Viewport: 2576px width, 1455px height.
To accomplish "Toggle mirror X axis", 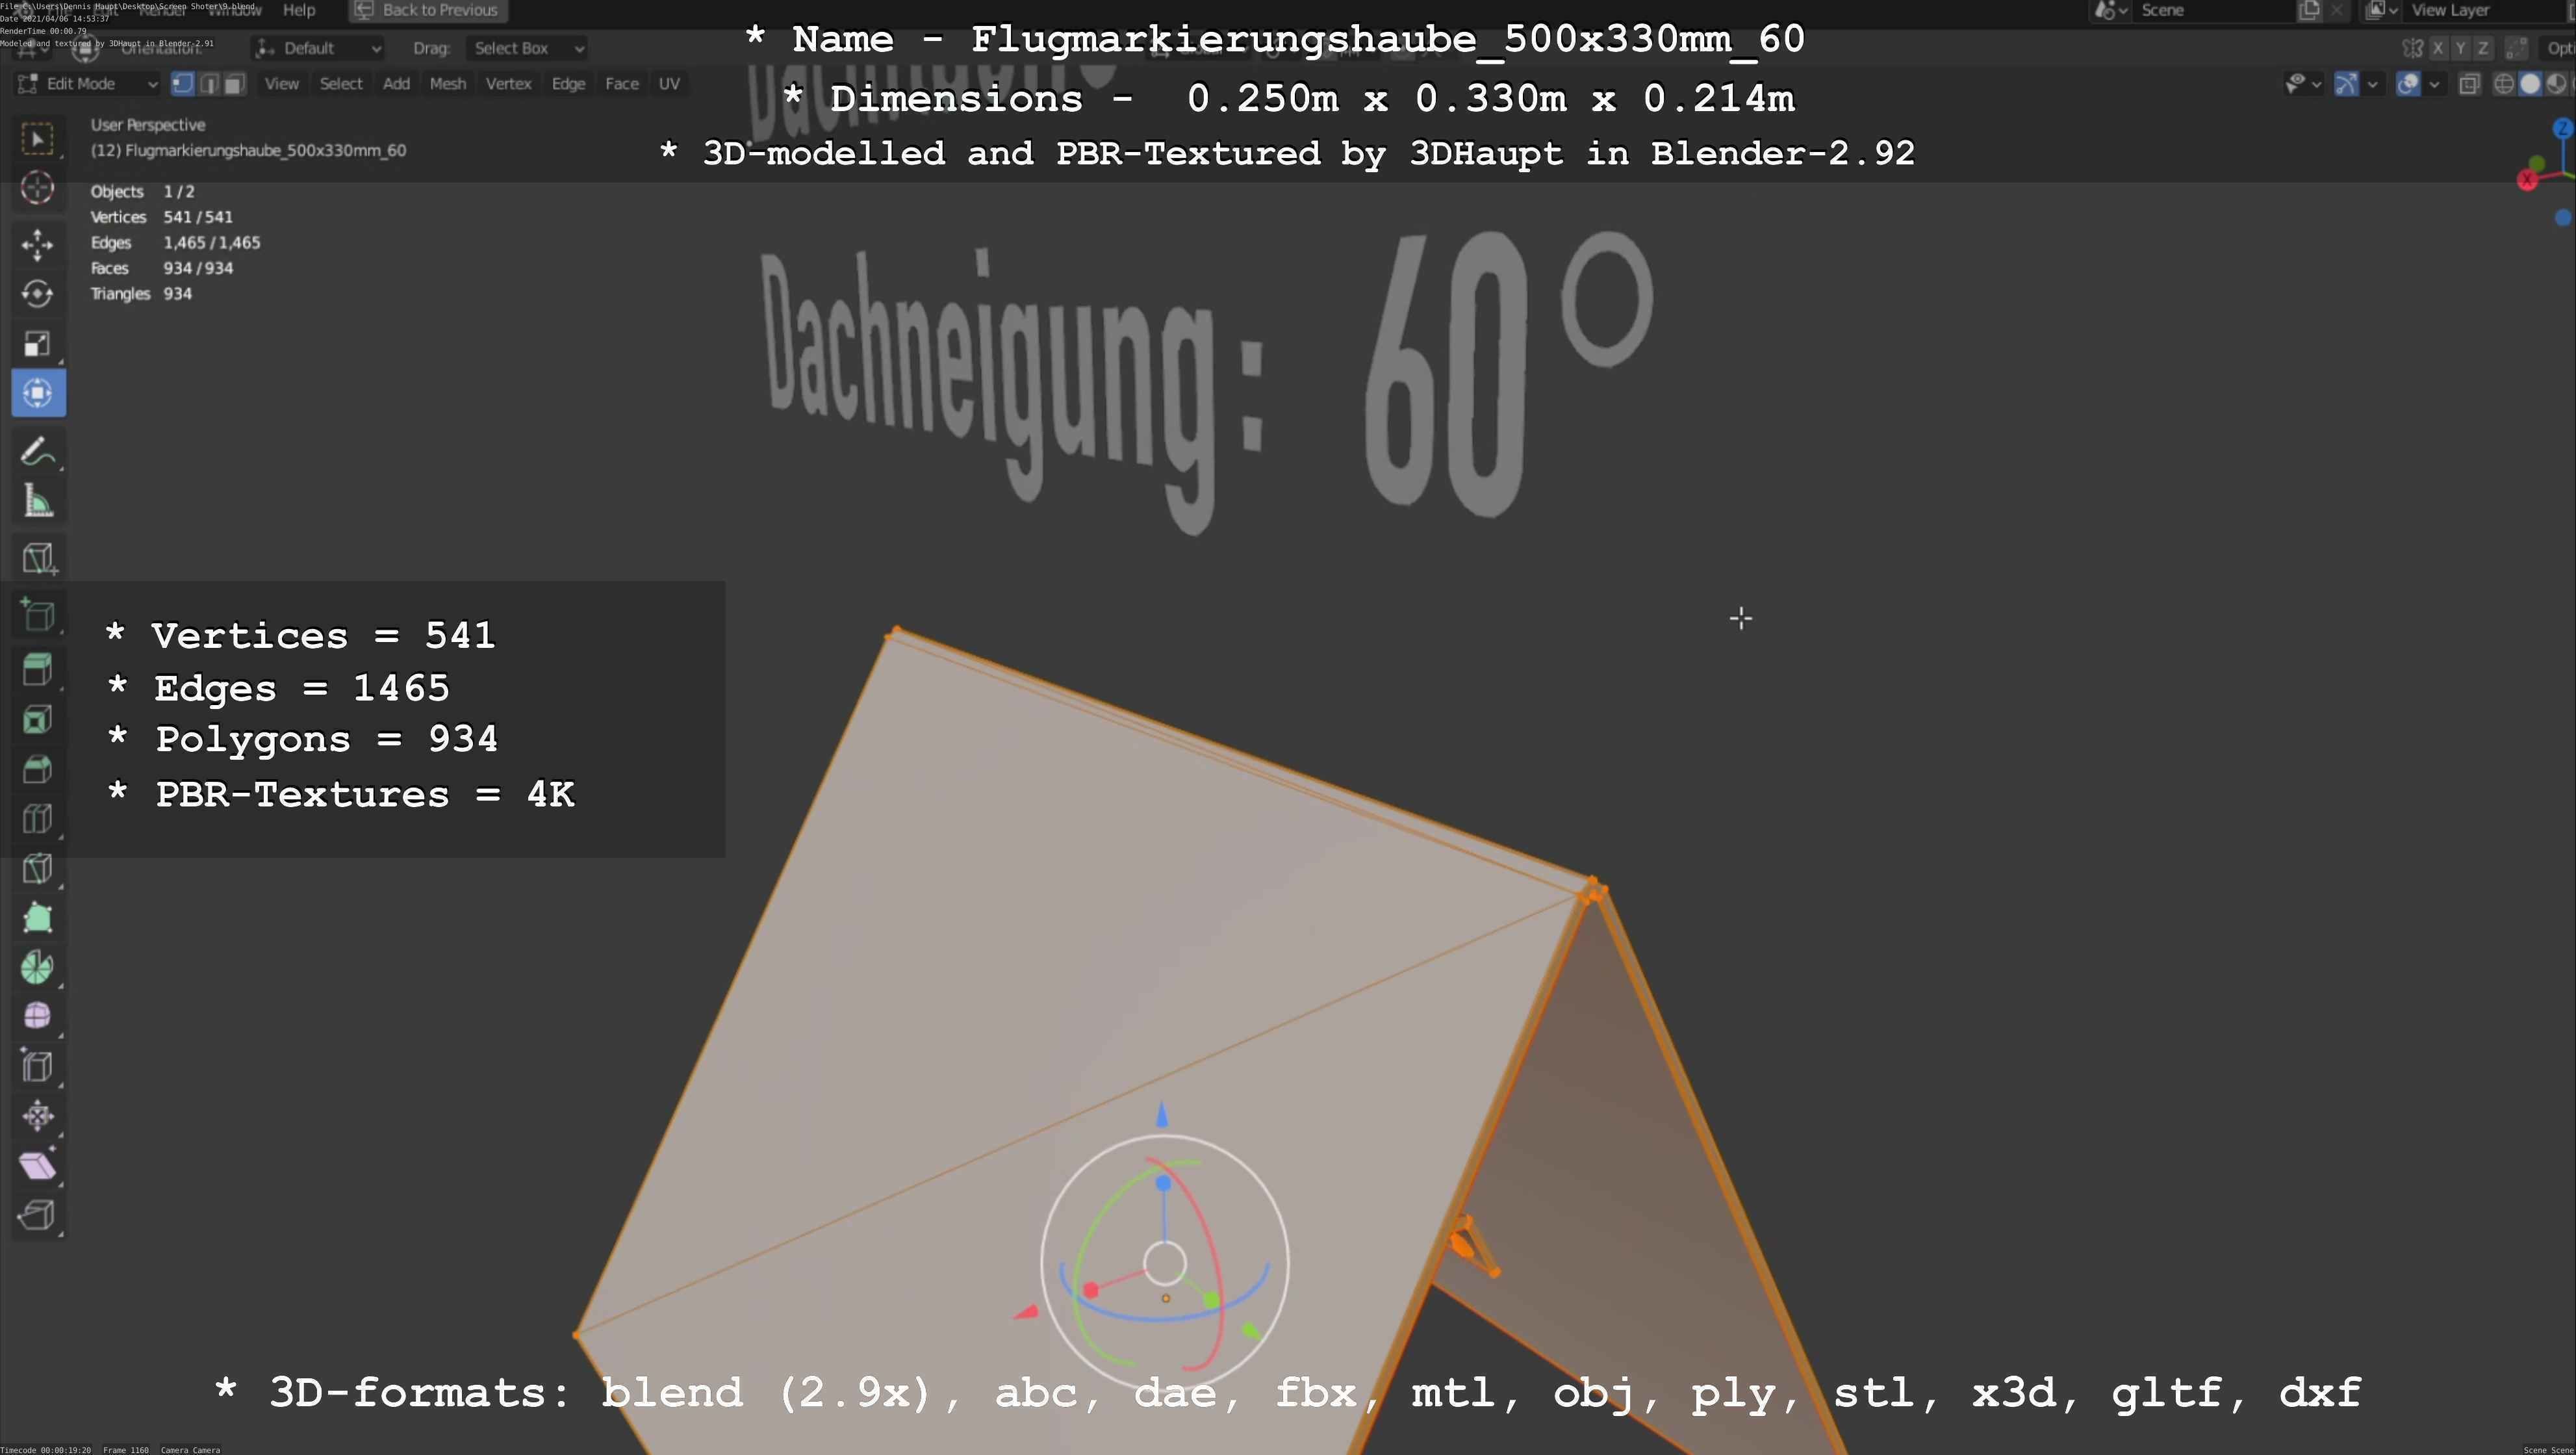I will (x=2438, y=48).
